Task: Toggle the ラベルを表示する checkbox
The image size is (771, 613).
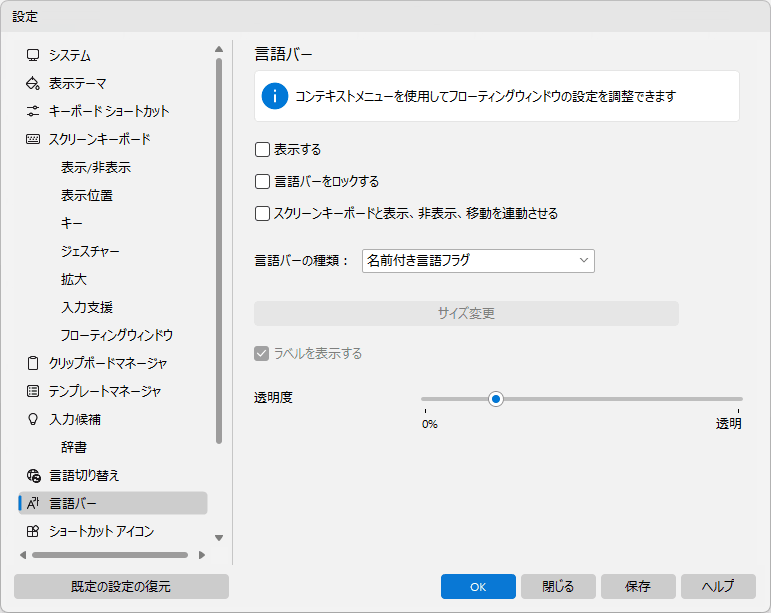Action: click(262, 353)
